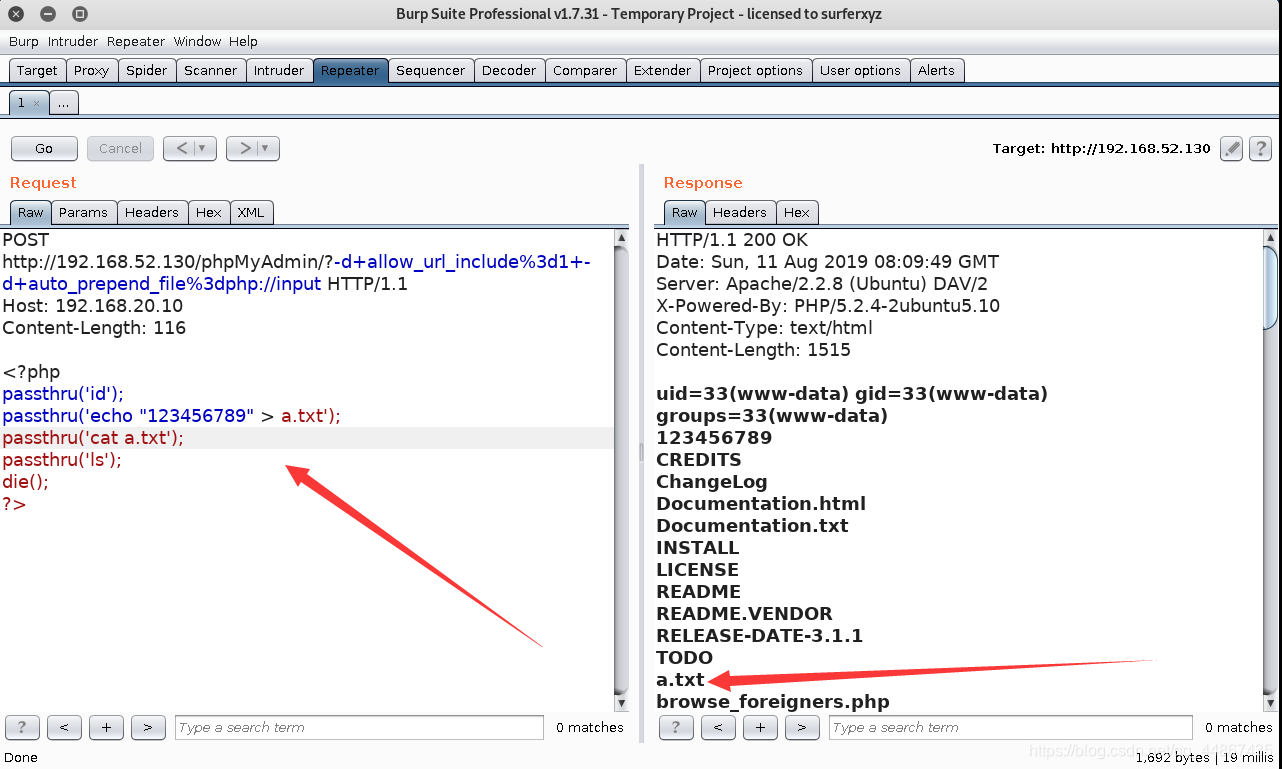
Task: Go to previous request search match
Action: click(x=64, y=727)
